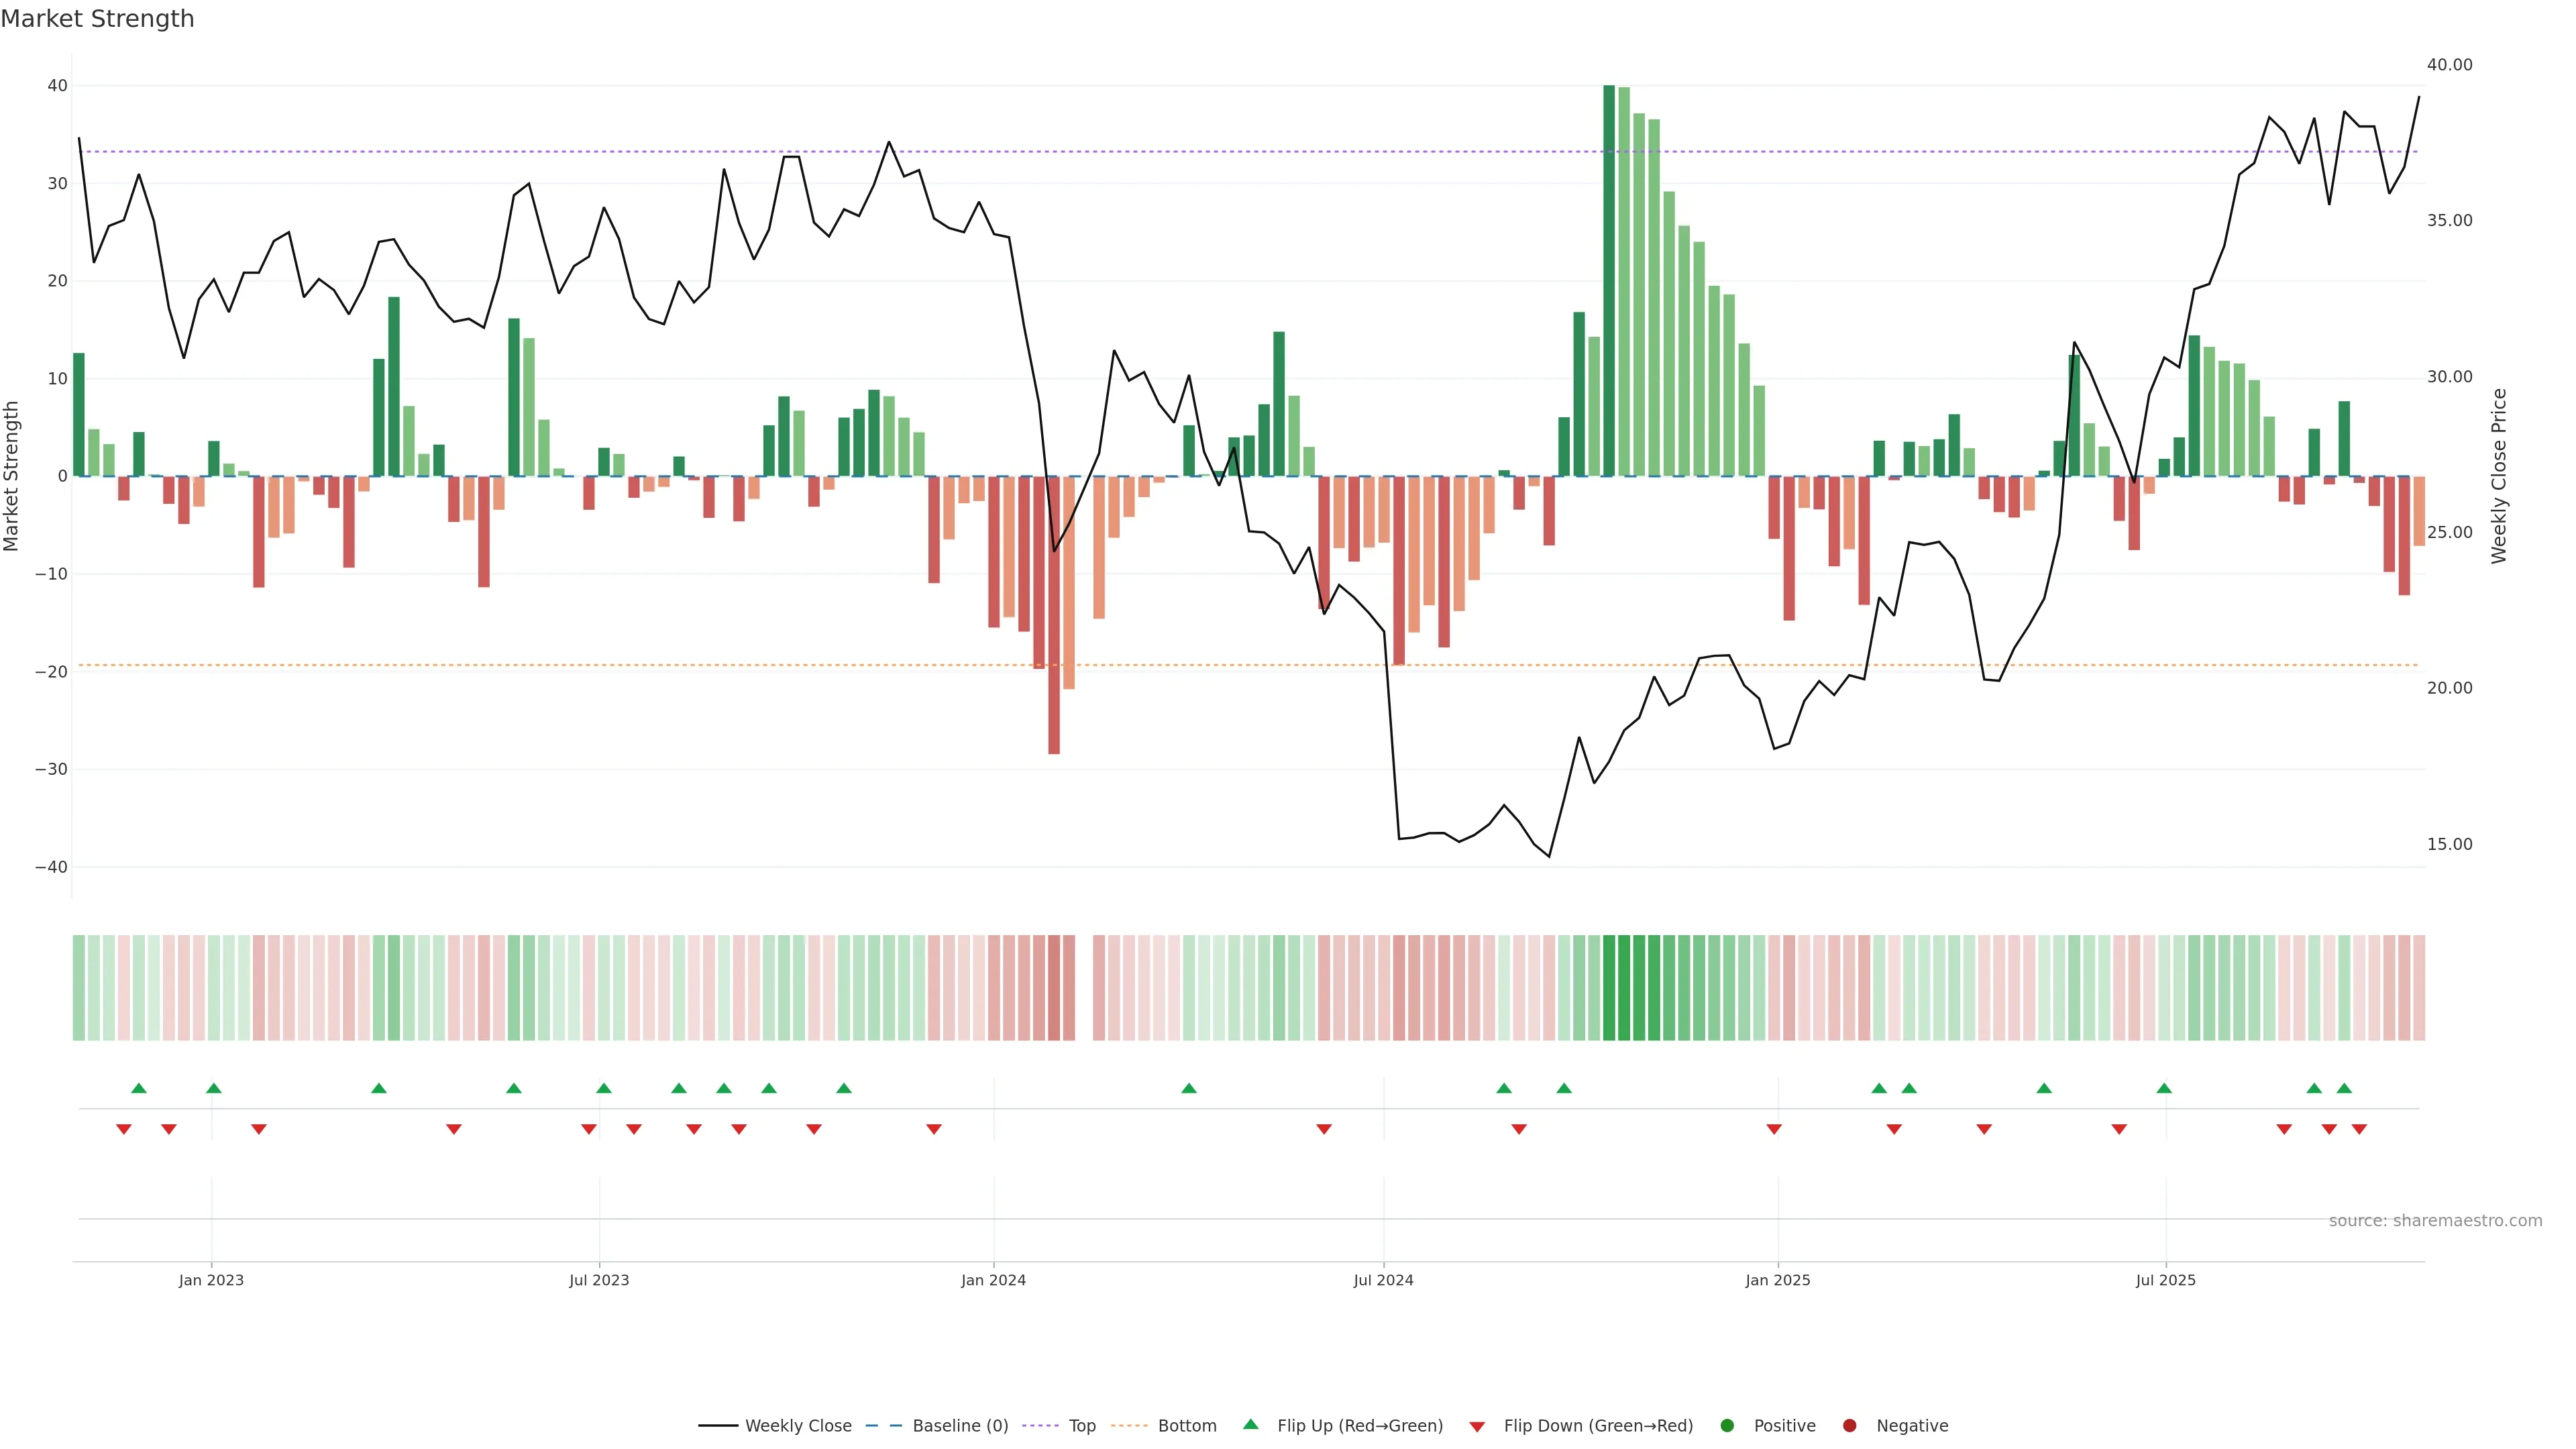2576x1449 pixels.
Task: Click the Jul 2023 x-axis label
Action: (x=599, y=1280)
